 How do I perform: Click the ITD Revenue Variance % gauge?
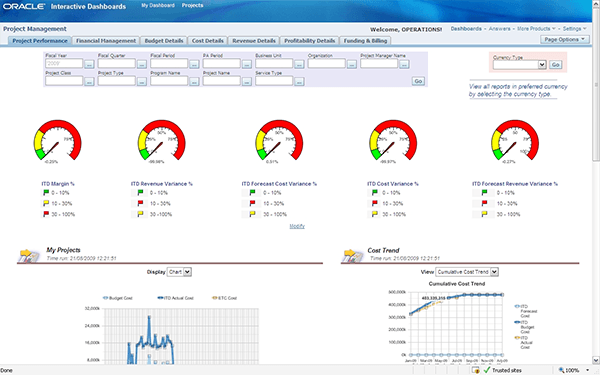tap(162, 141)
